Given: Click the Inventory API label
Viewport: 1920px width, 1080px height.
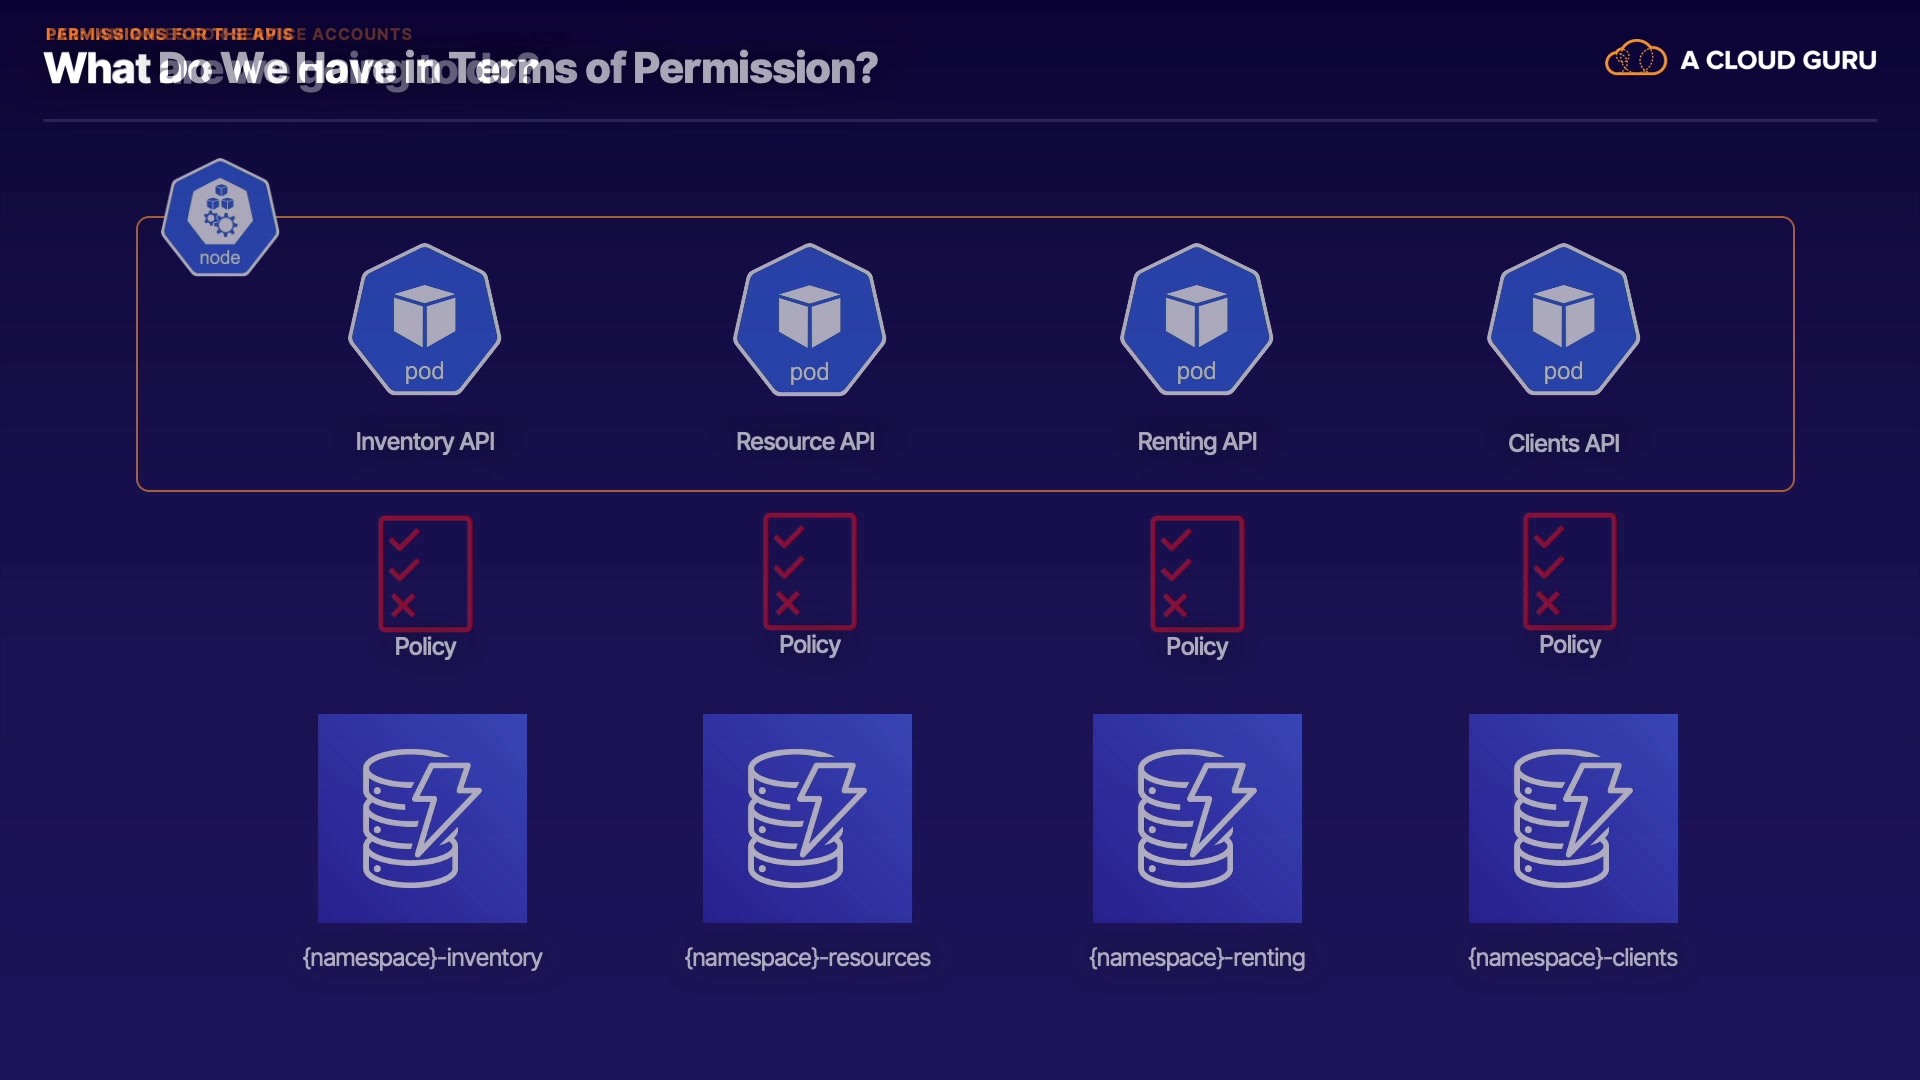Looking at the screenshot, I should pos(425,442).
